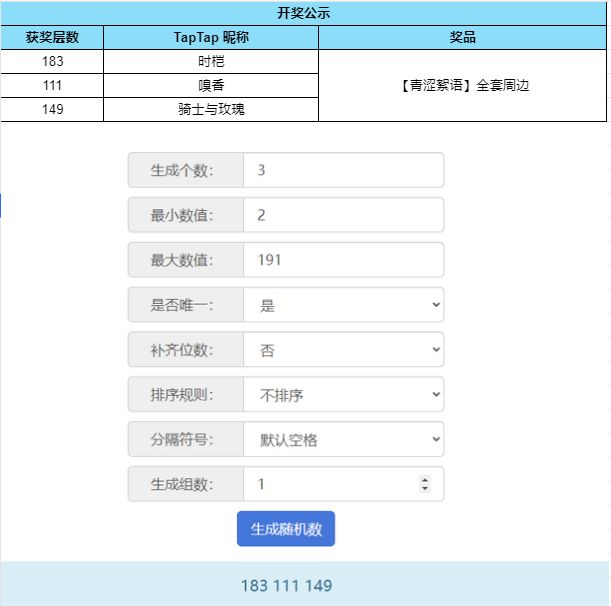Select the 【青涩絮语】全套周边 prize cell
Image resolution: width=611 pixels, height=606 pixels.
coord(463,85)
